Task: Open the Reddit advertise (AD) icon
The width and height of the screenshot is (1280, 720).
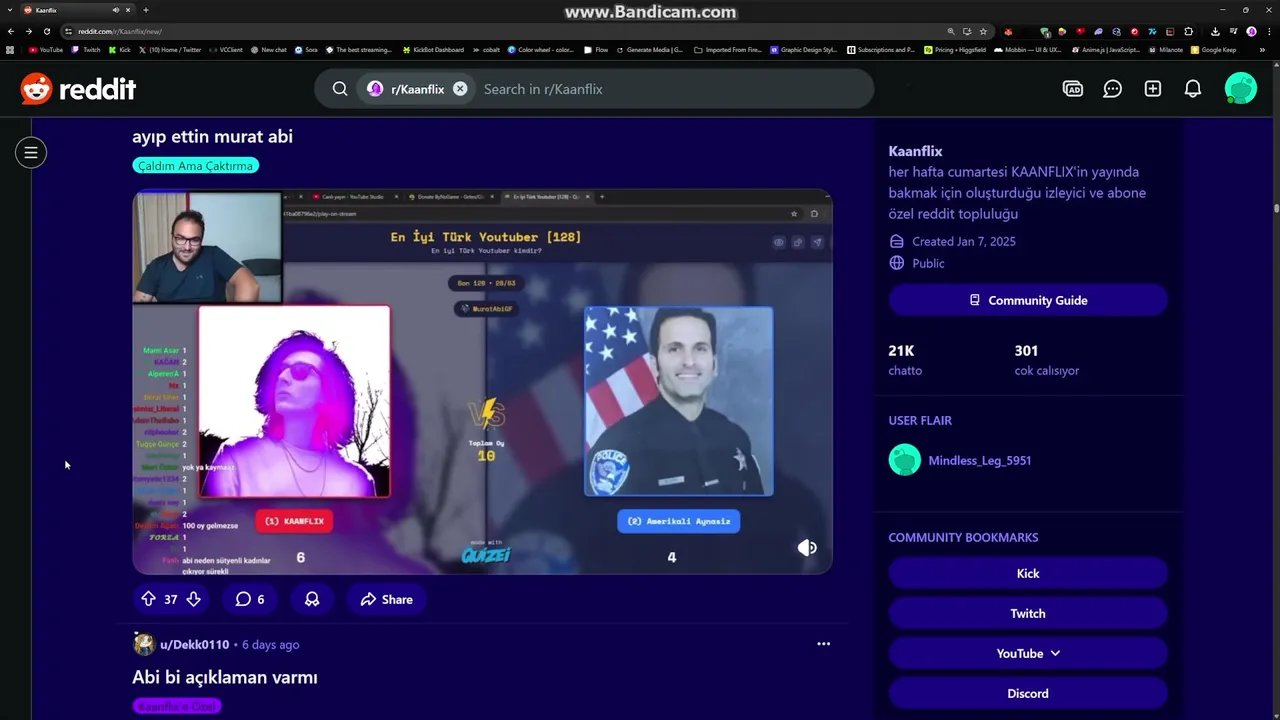Action: pos(1073,89)
